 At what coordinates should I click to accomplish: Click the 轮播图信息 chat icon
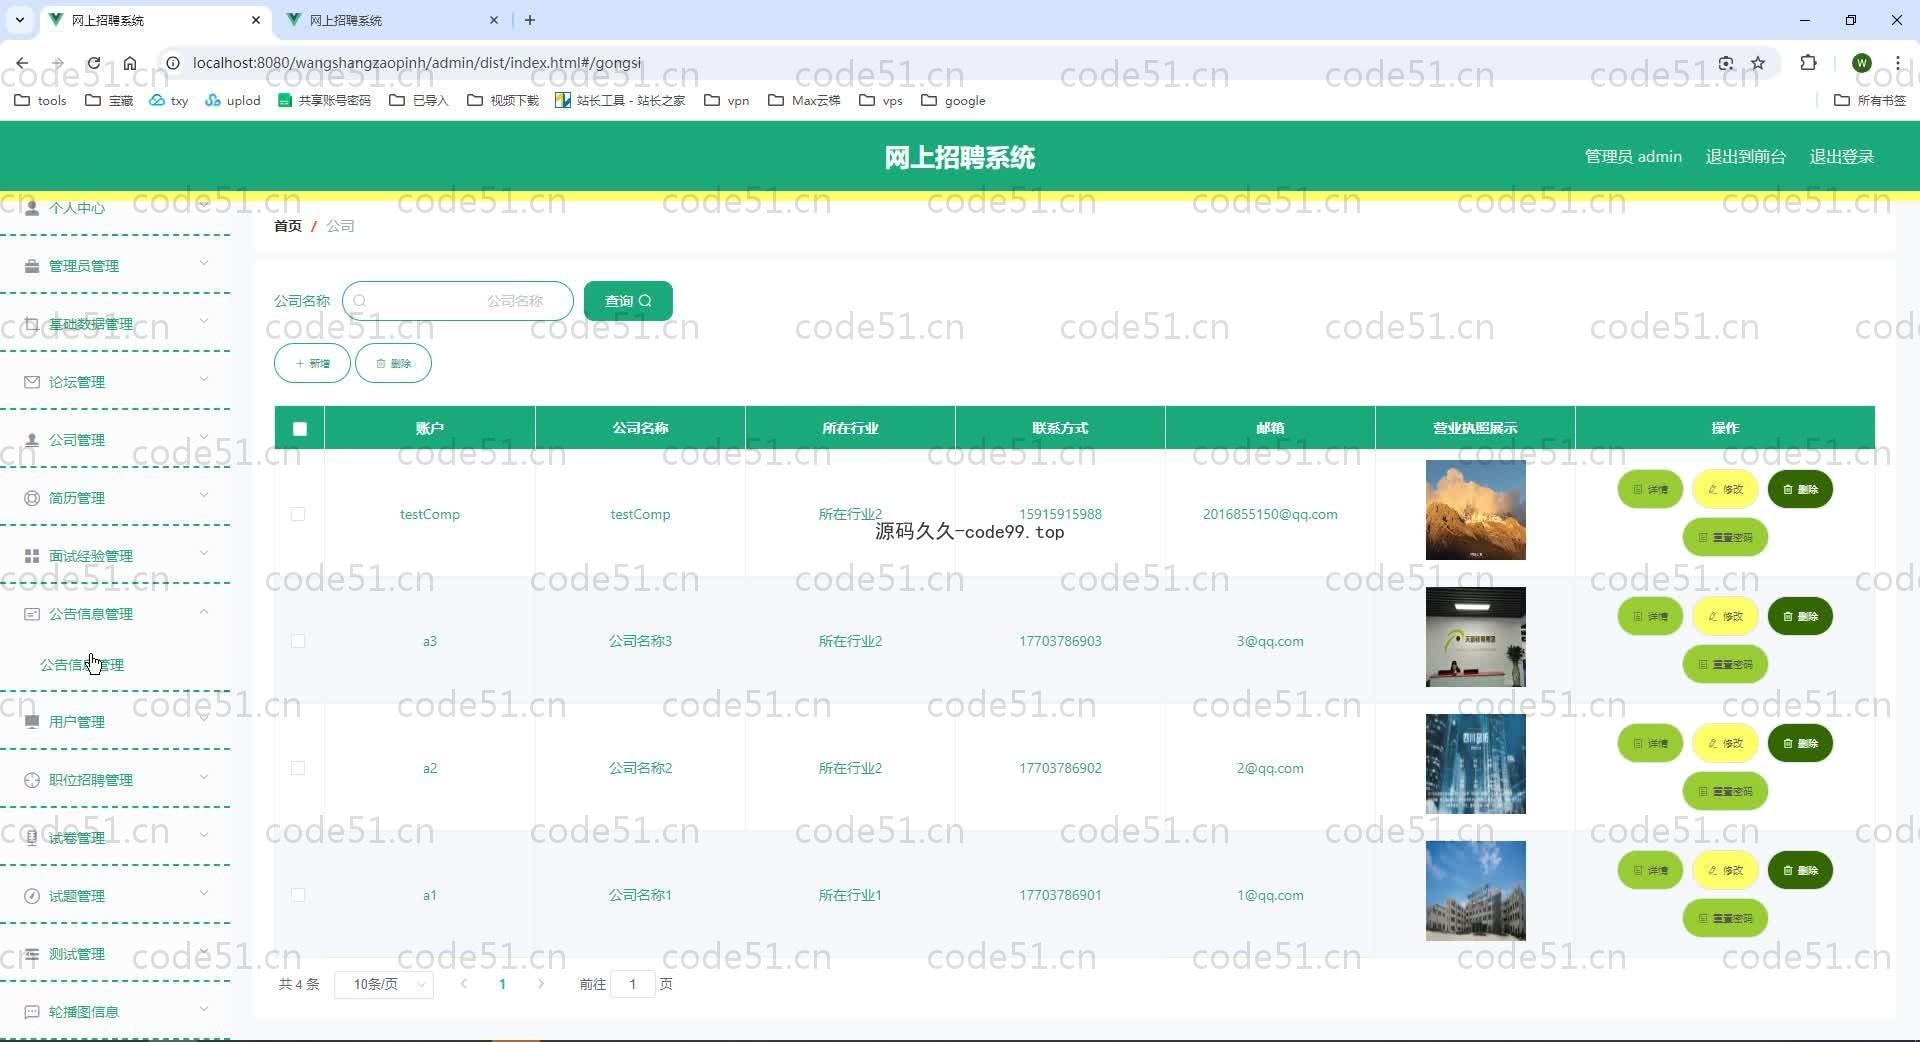[x=32, y=1012]
